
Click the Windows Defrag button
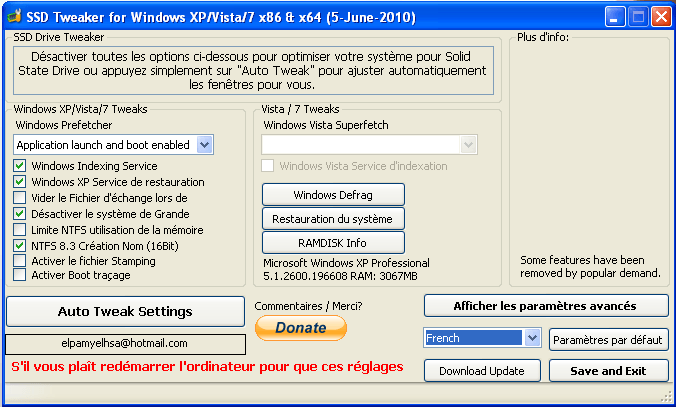coord(333,195)
